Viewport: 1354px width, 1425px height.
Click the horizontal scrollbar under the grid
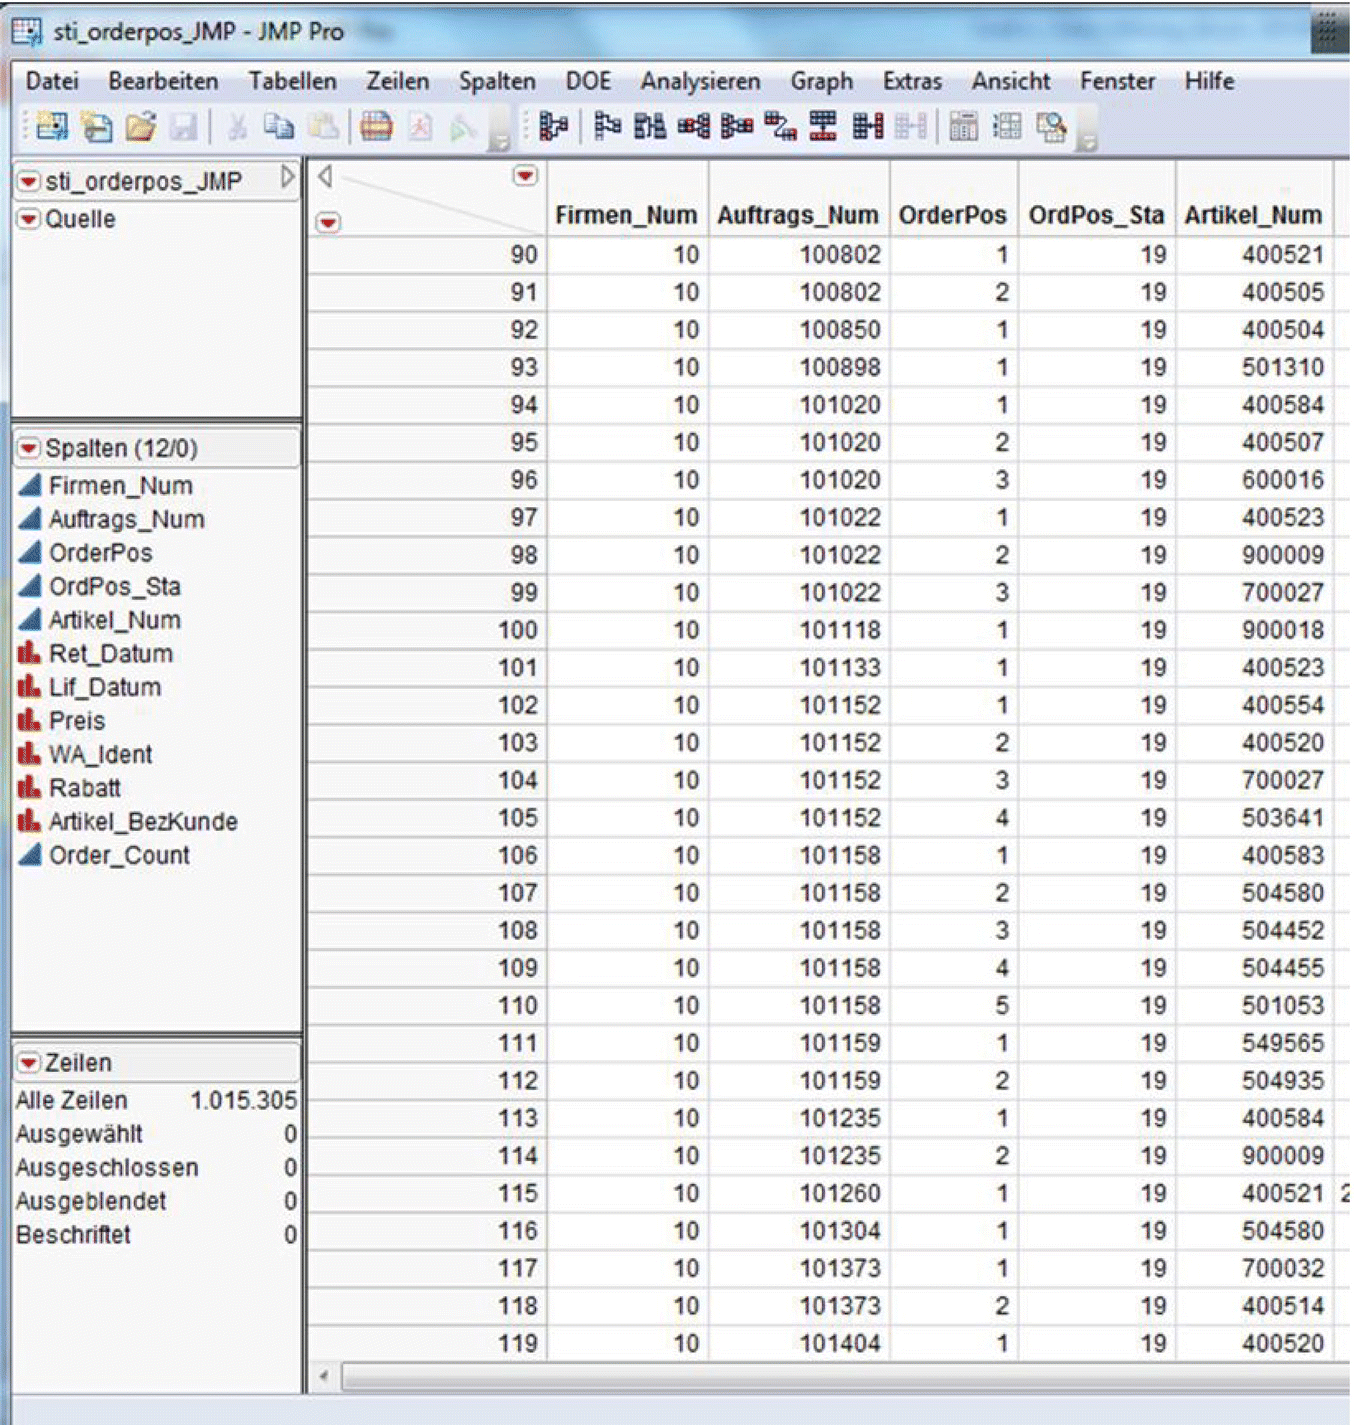[845, 1377]
